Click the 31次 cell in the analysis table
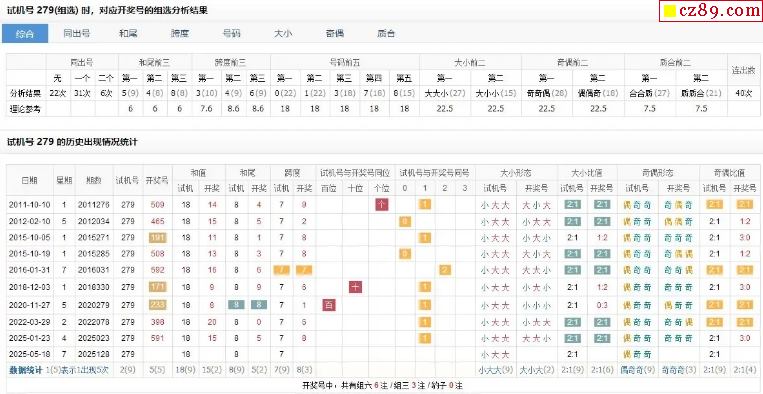 [x=82, y=93]
